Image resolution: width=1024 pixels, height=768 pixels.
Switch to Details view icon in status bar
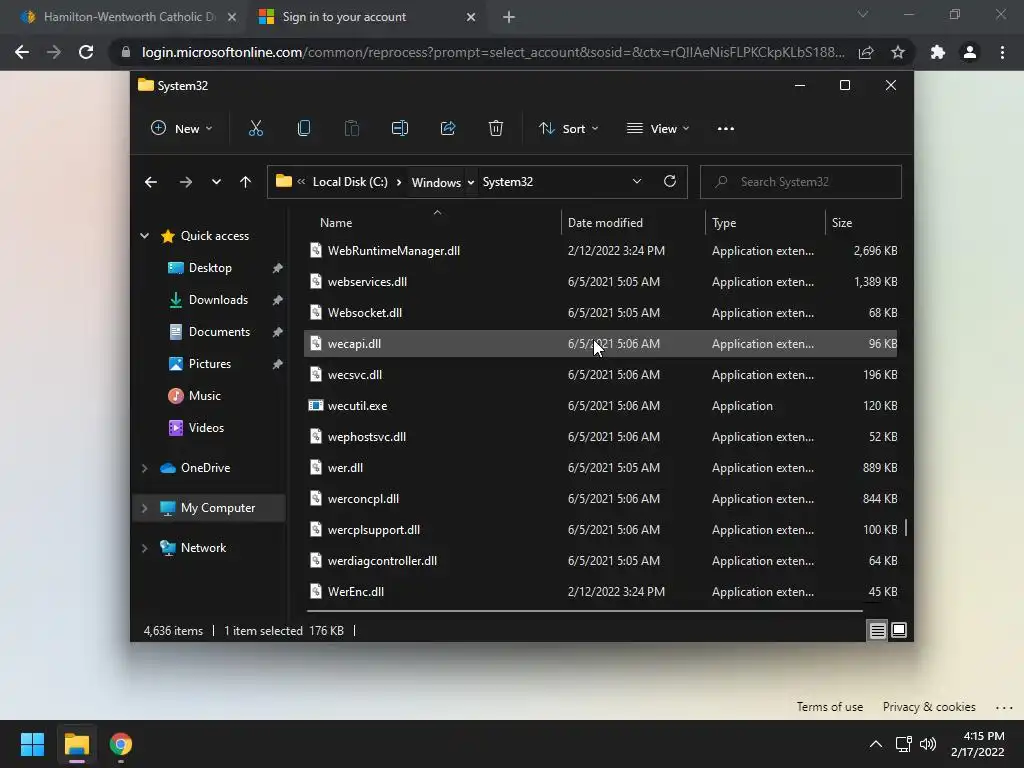[877, 630]
